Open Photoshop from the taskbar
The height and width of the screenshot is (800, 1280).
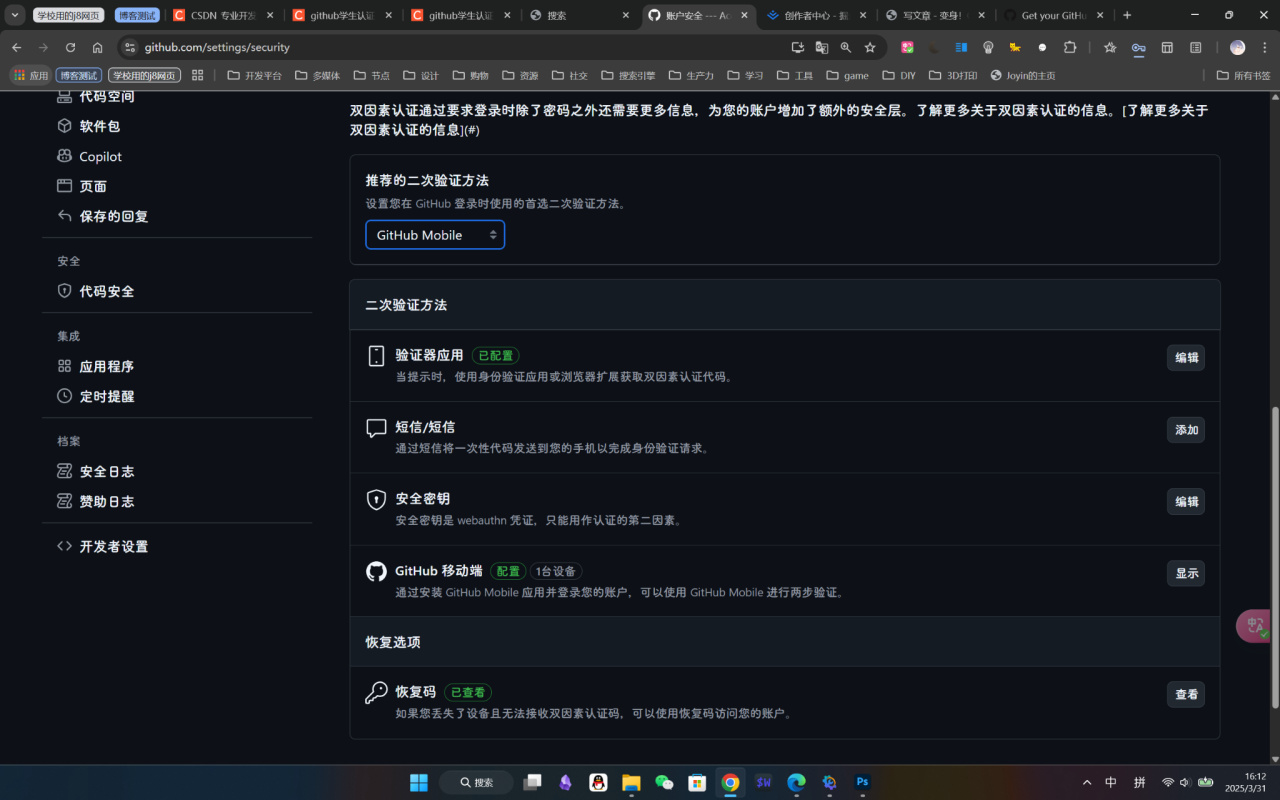coord(862,782)
